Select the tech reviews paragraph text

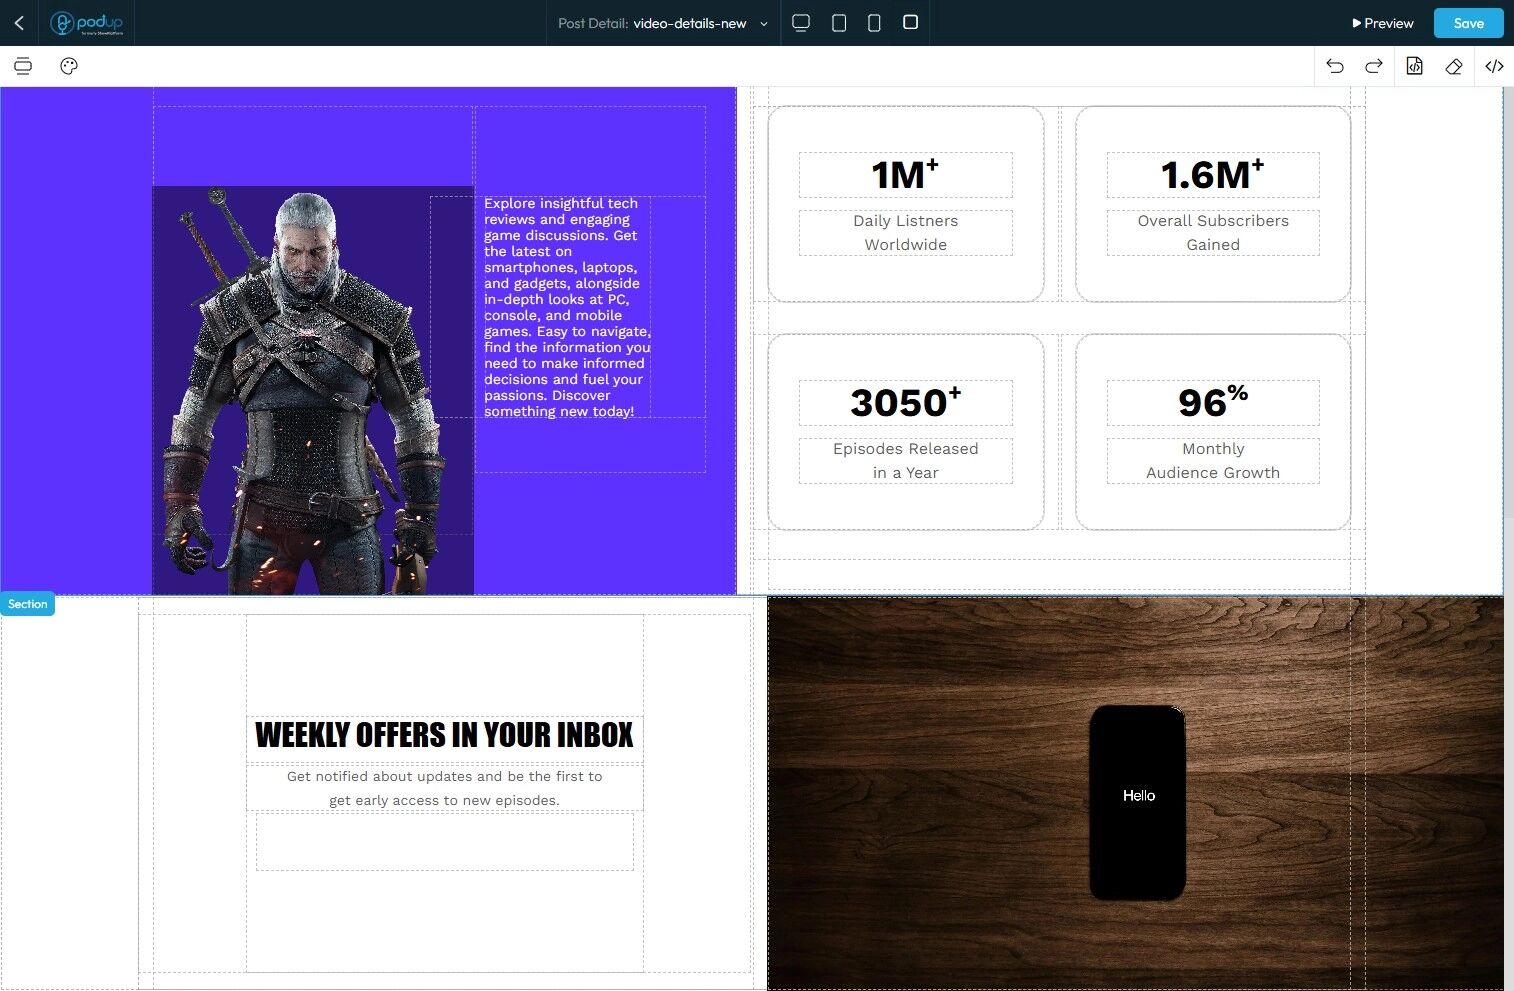567,307
